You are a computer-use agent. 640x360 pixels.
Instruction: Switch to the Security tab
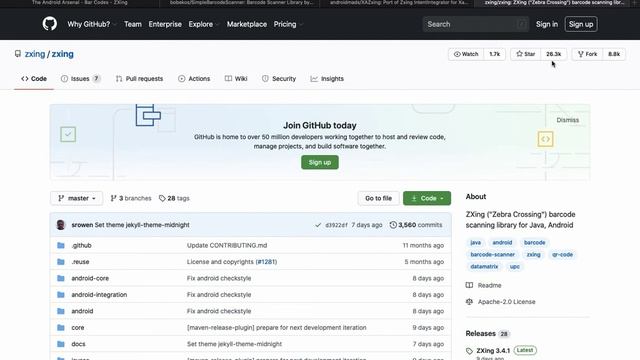point(279,78)
